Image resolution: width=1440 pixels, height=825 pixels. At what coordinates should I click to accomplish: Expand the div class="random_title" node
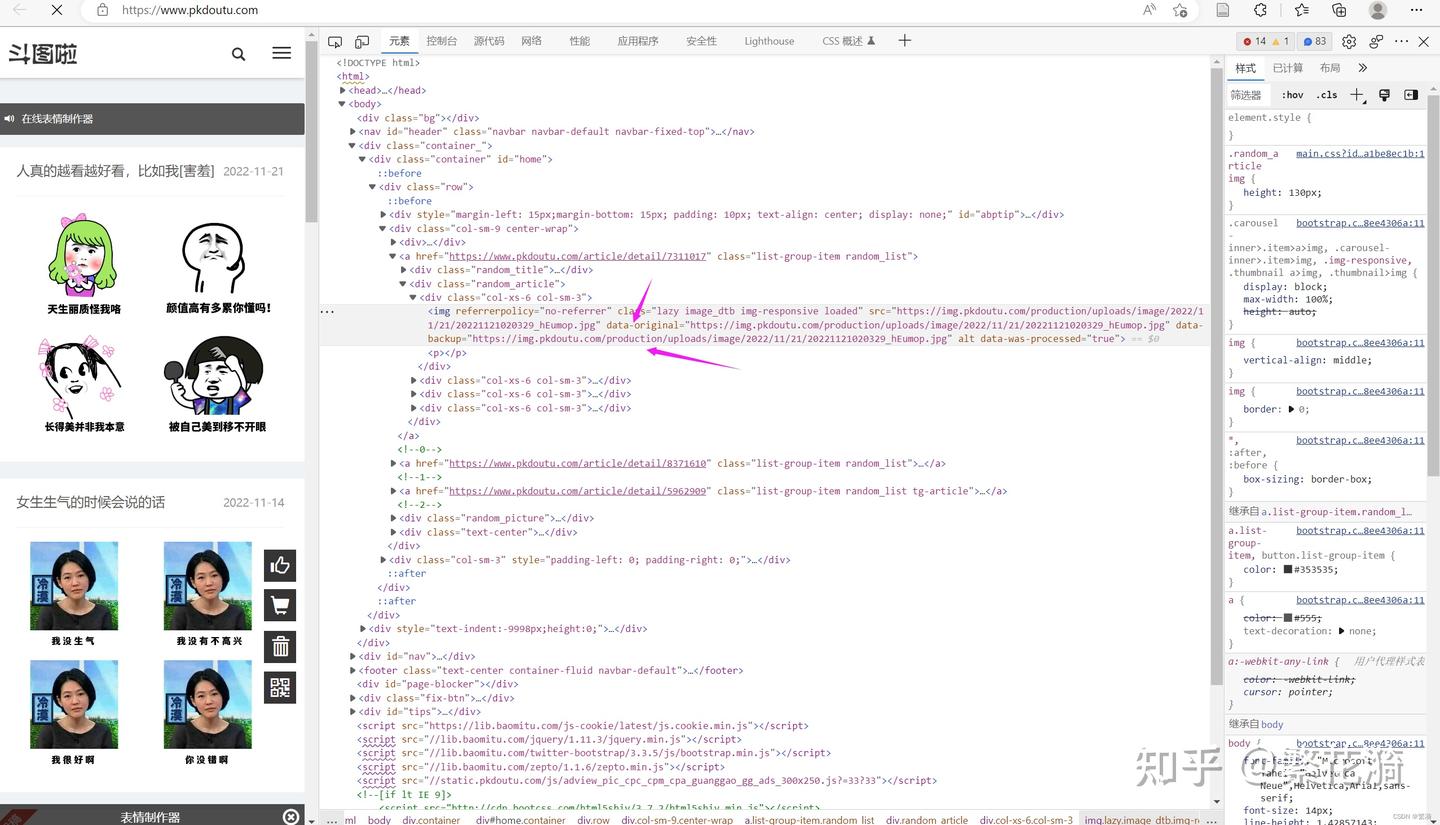coord(403,270)
